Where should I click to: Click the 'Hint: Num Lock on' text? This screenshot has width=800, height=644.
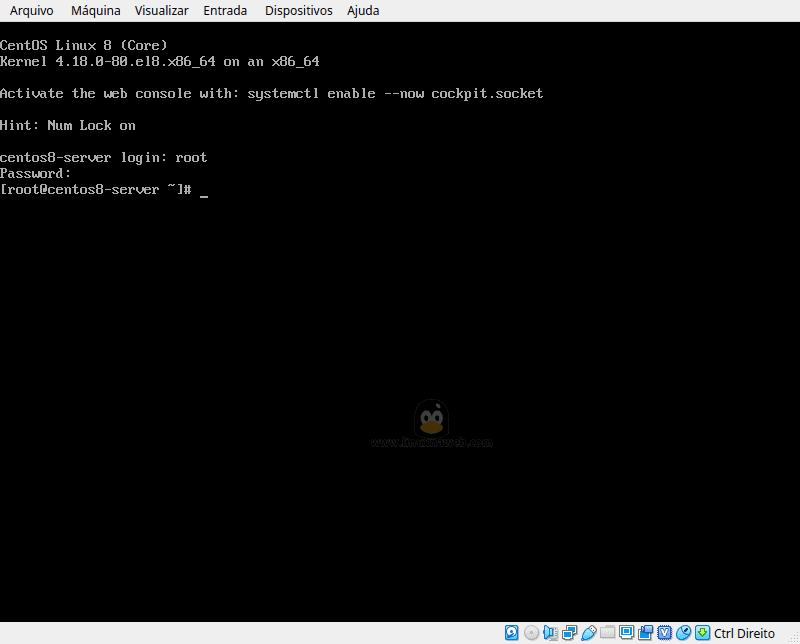tap(68, 126)
